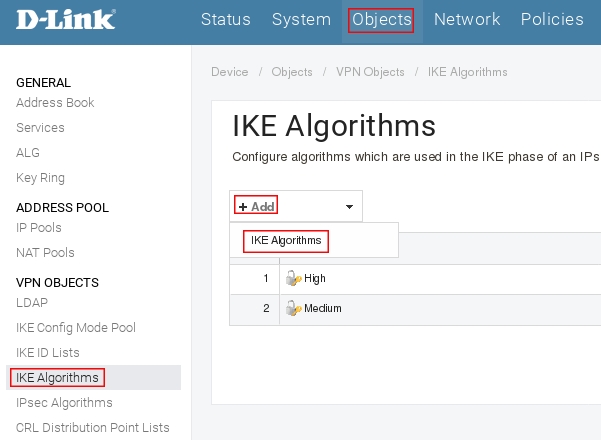Open Address Book in the sidebar
The image size is (601, 440).
click(55, 103)
